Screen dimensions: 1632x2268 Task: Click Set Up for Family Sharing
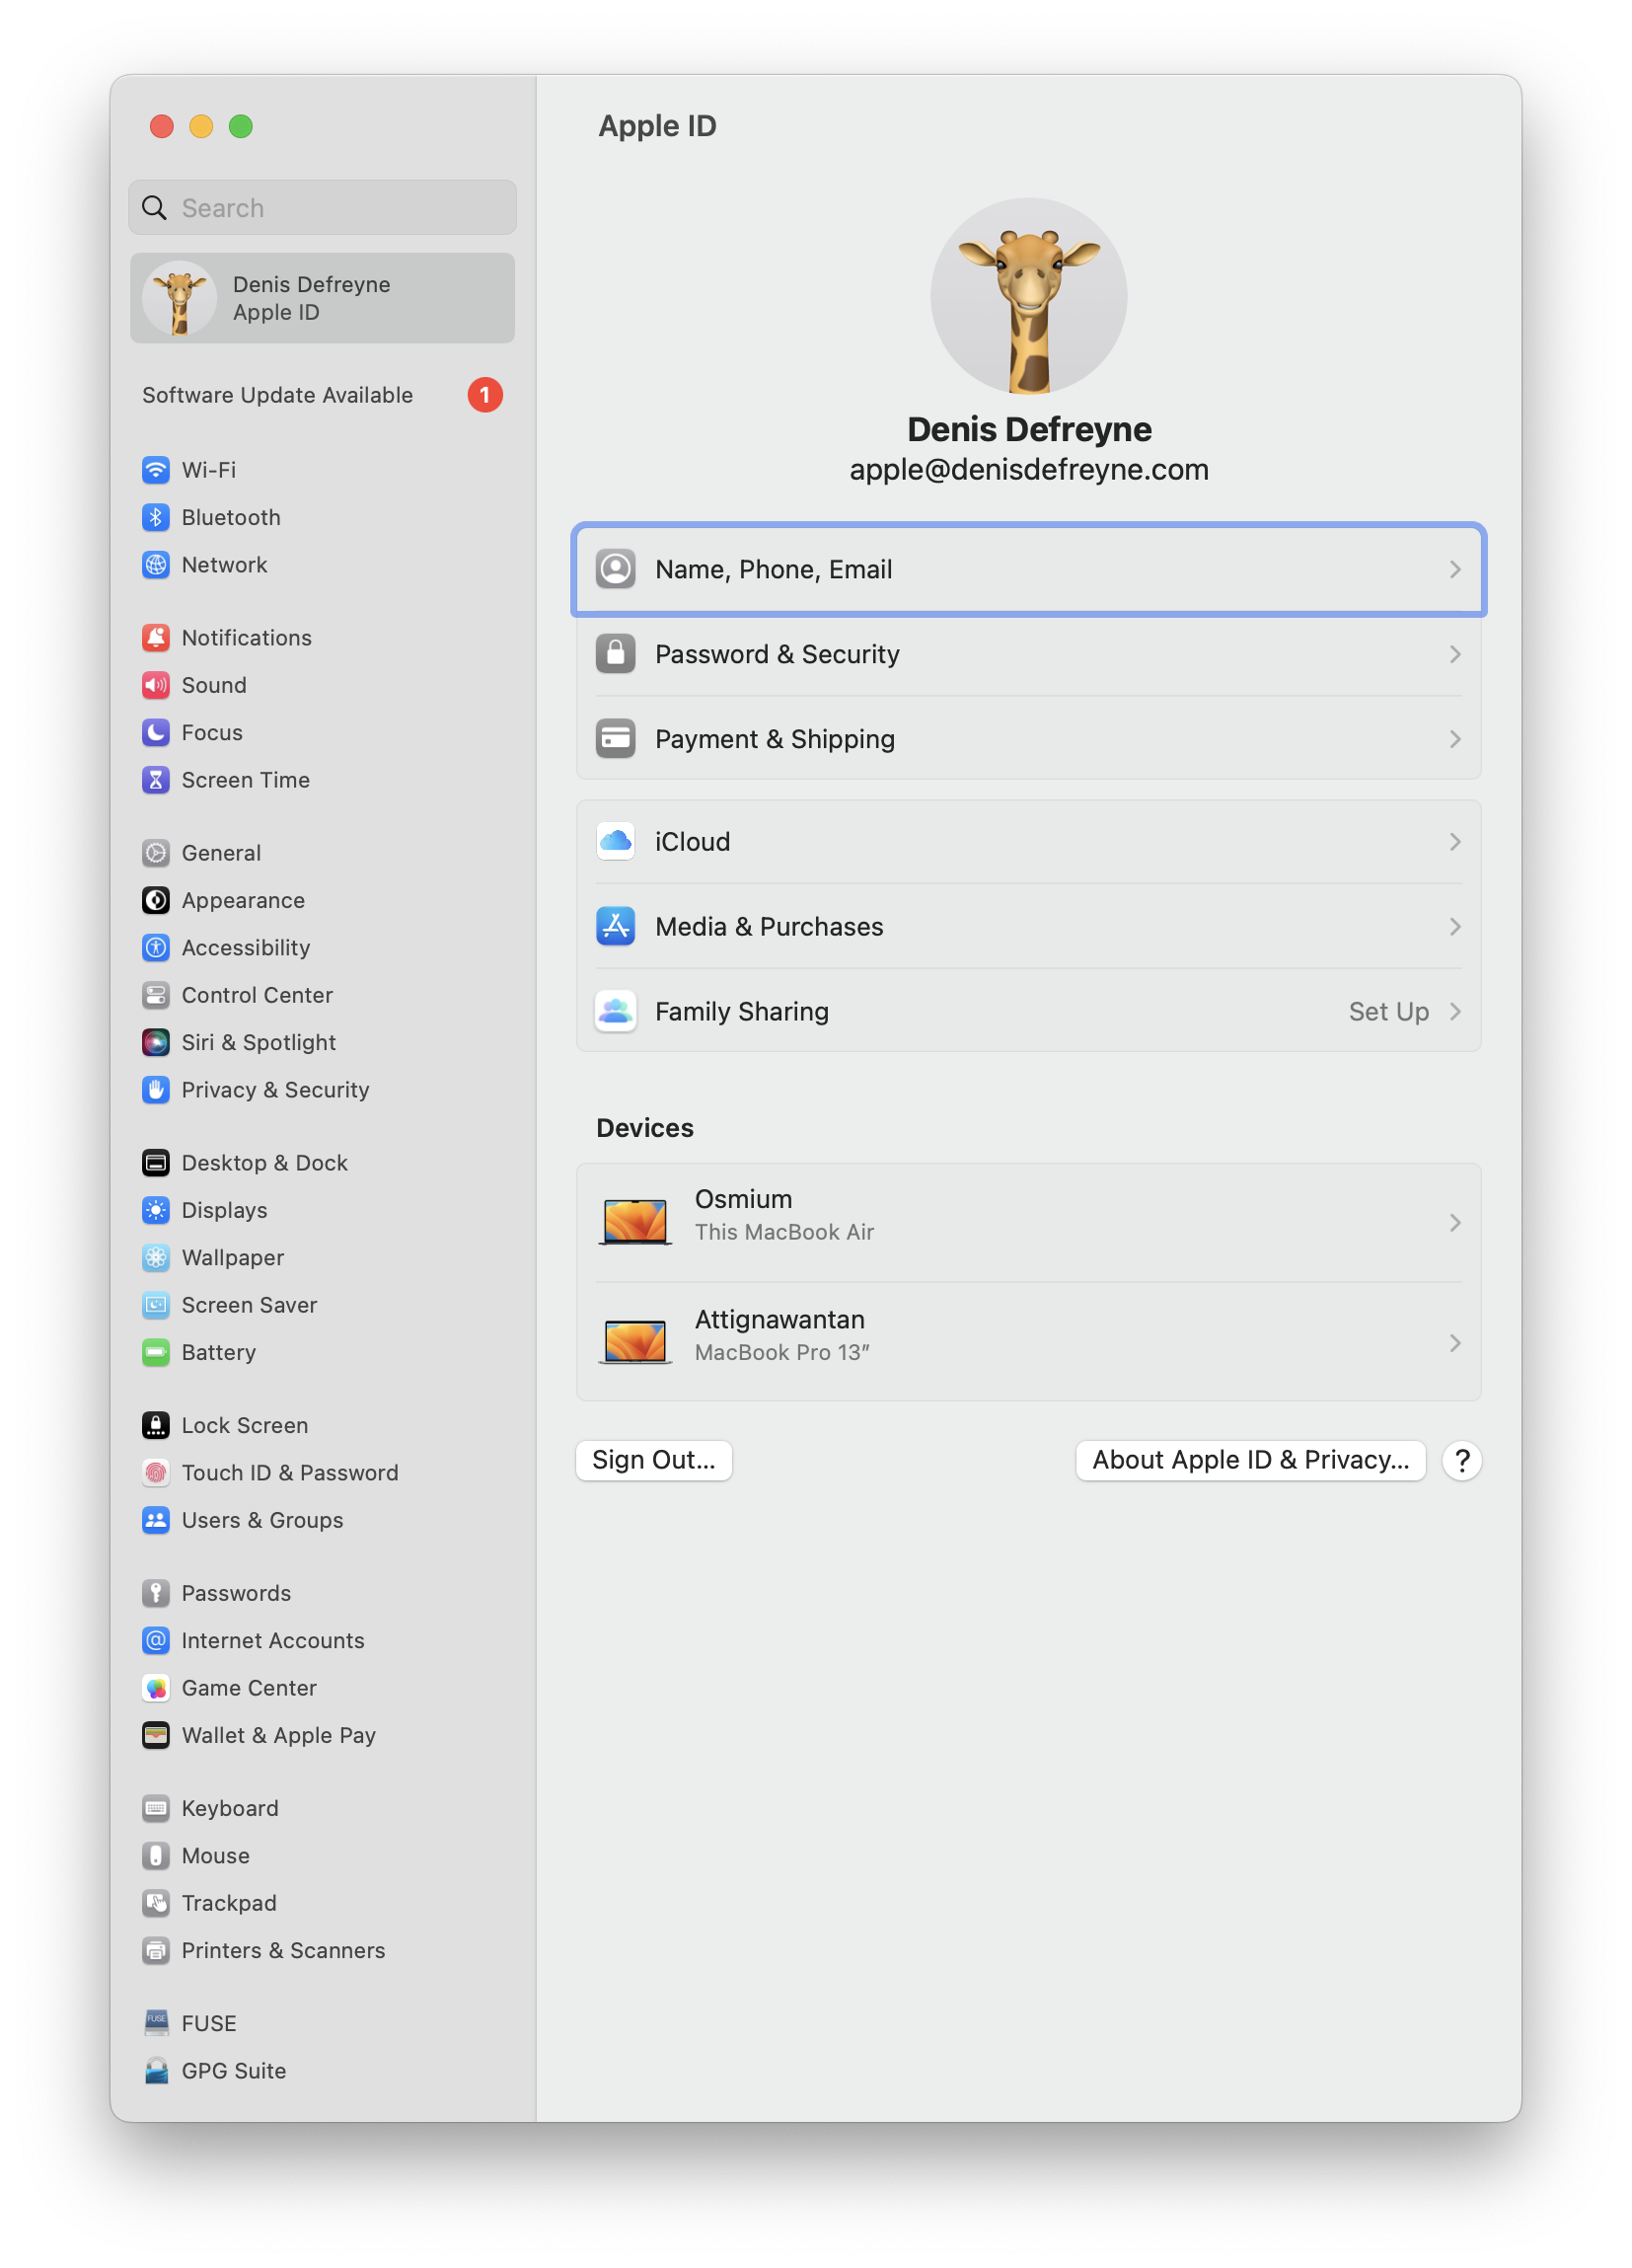(x=1389, y=1012)
